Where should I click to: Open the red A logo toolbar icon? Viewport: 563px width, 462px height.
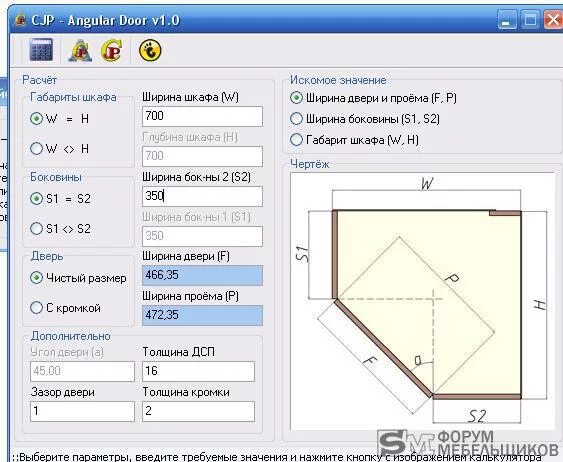[80, 50]
